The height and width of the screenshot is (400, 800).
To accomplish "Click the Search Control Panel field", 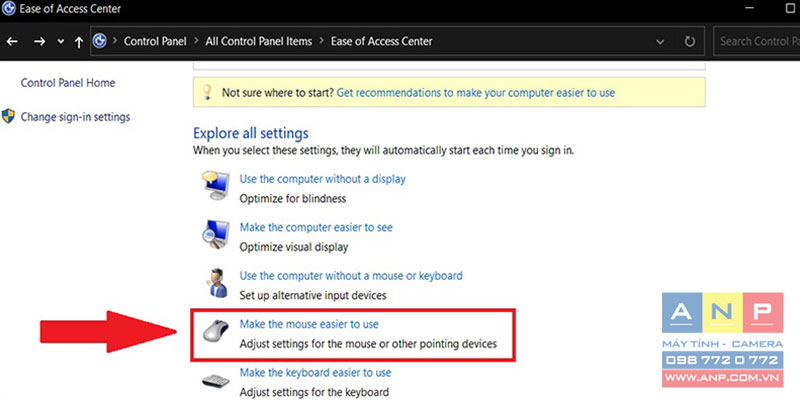I will [757, 41].
